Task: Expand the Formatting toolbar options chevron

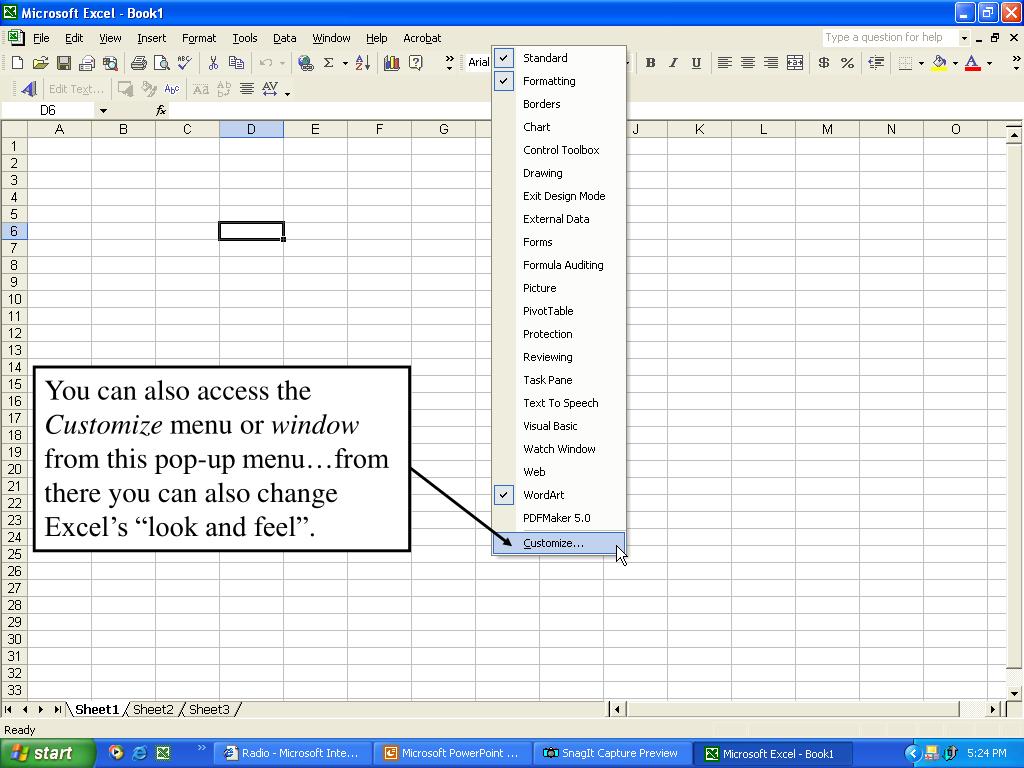Action: click(x=1016, y=63)
